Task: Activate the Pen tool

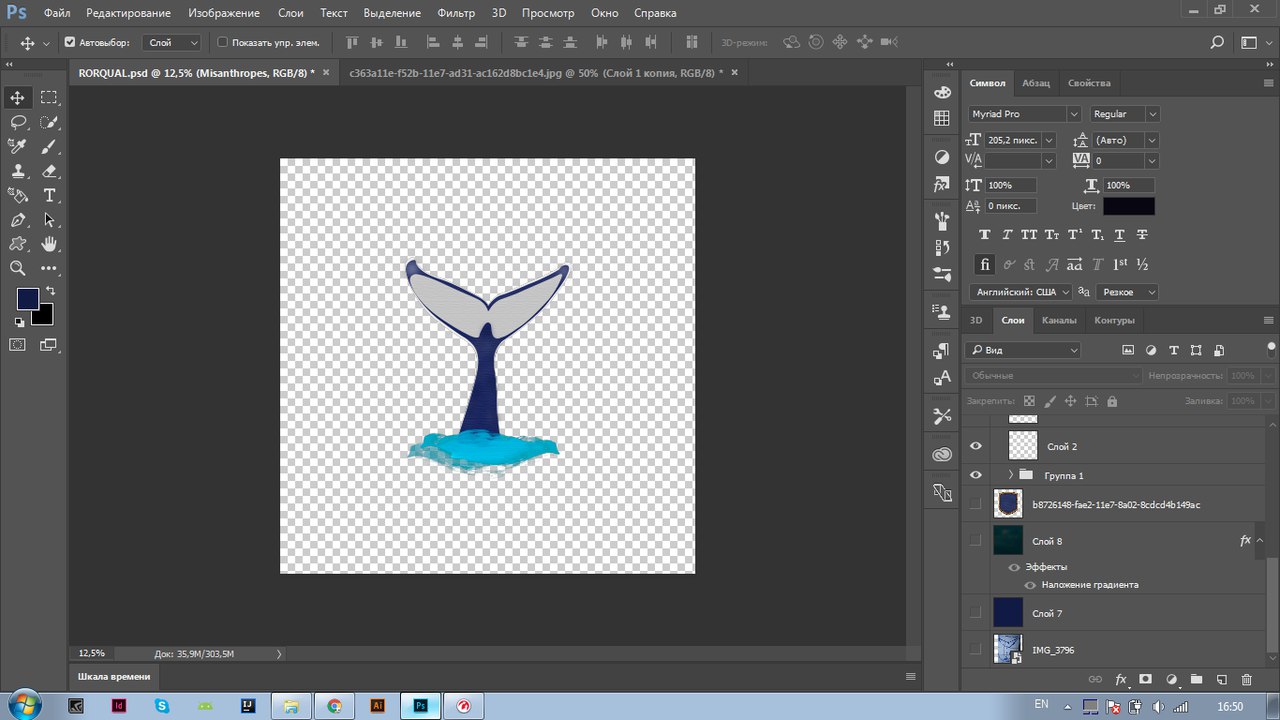Action: 18,219
